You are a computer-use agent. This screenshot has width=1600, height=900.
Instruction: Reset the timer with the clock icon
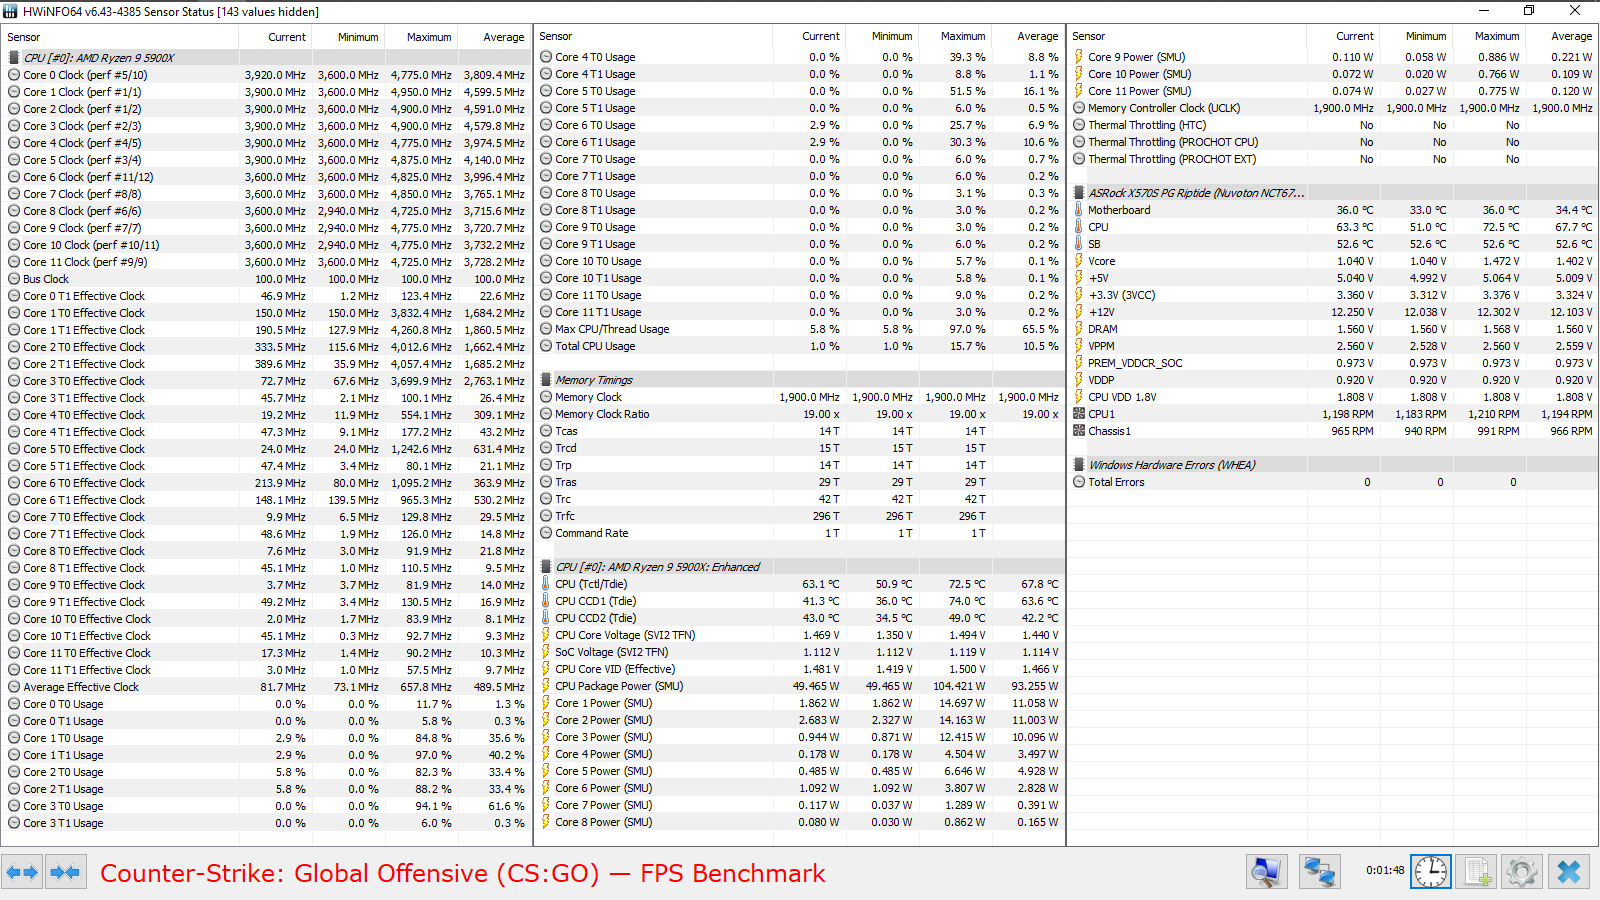(1430, 873)
